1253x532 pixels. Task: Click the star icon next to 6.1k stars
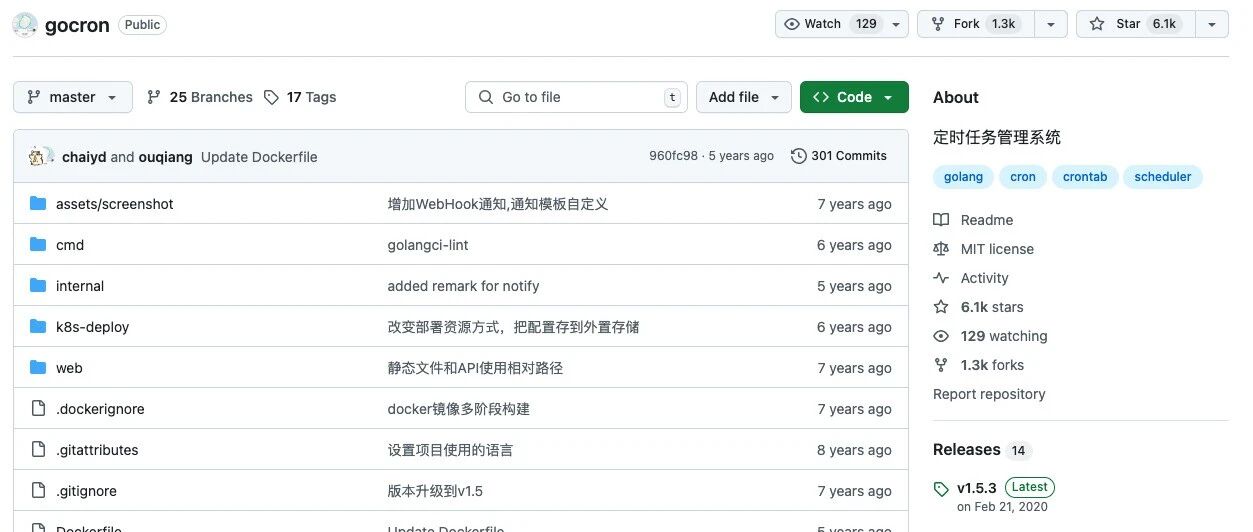(x=941, y=307)
